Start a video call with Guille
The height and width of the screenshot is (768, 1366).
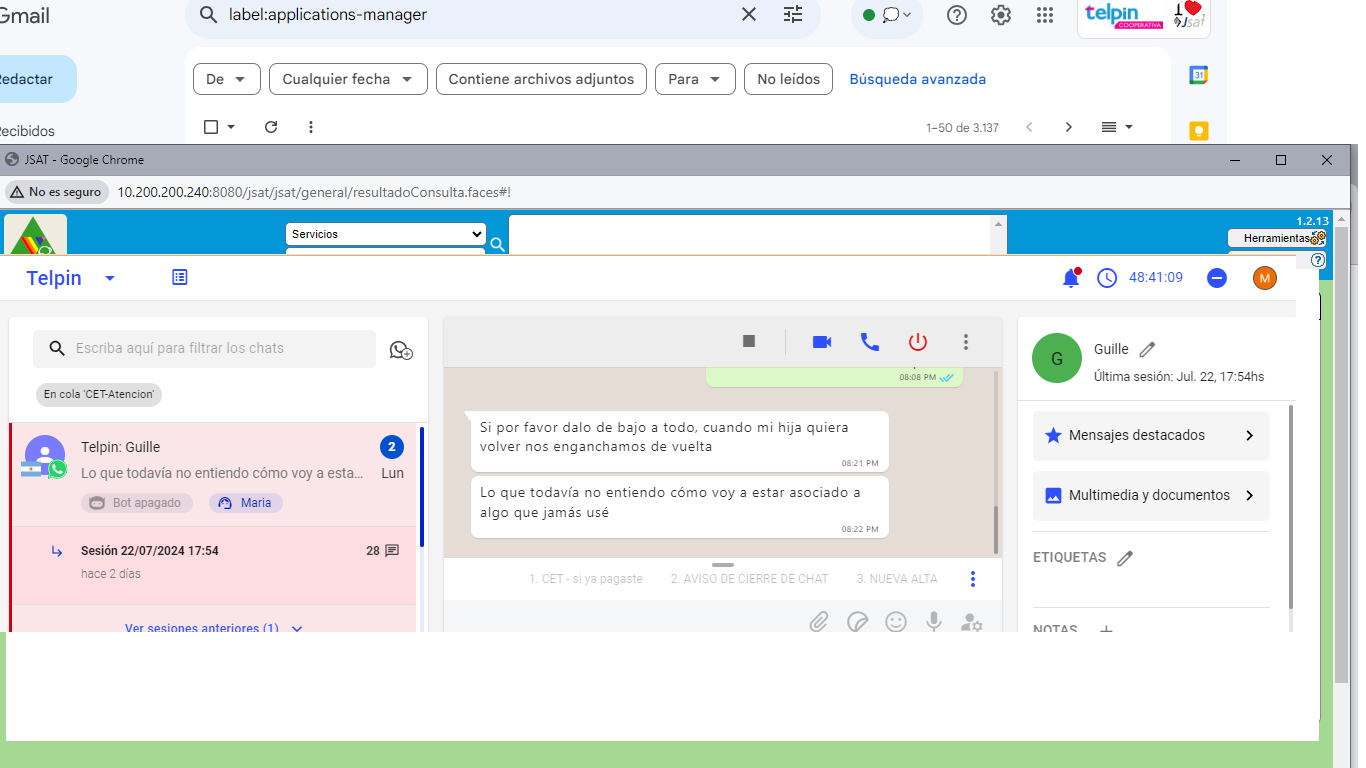[x=822, y=342]
